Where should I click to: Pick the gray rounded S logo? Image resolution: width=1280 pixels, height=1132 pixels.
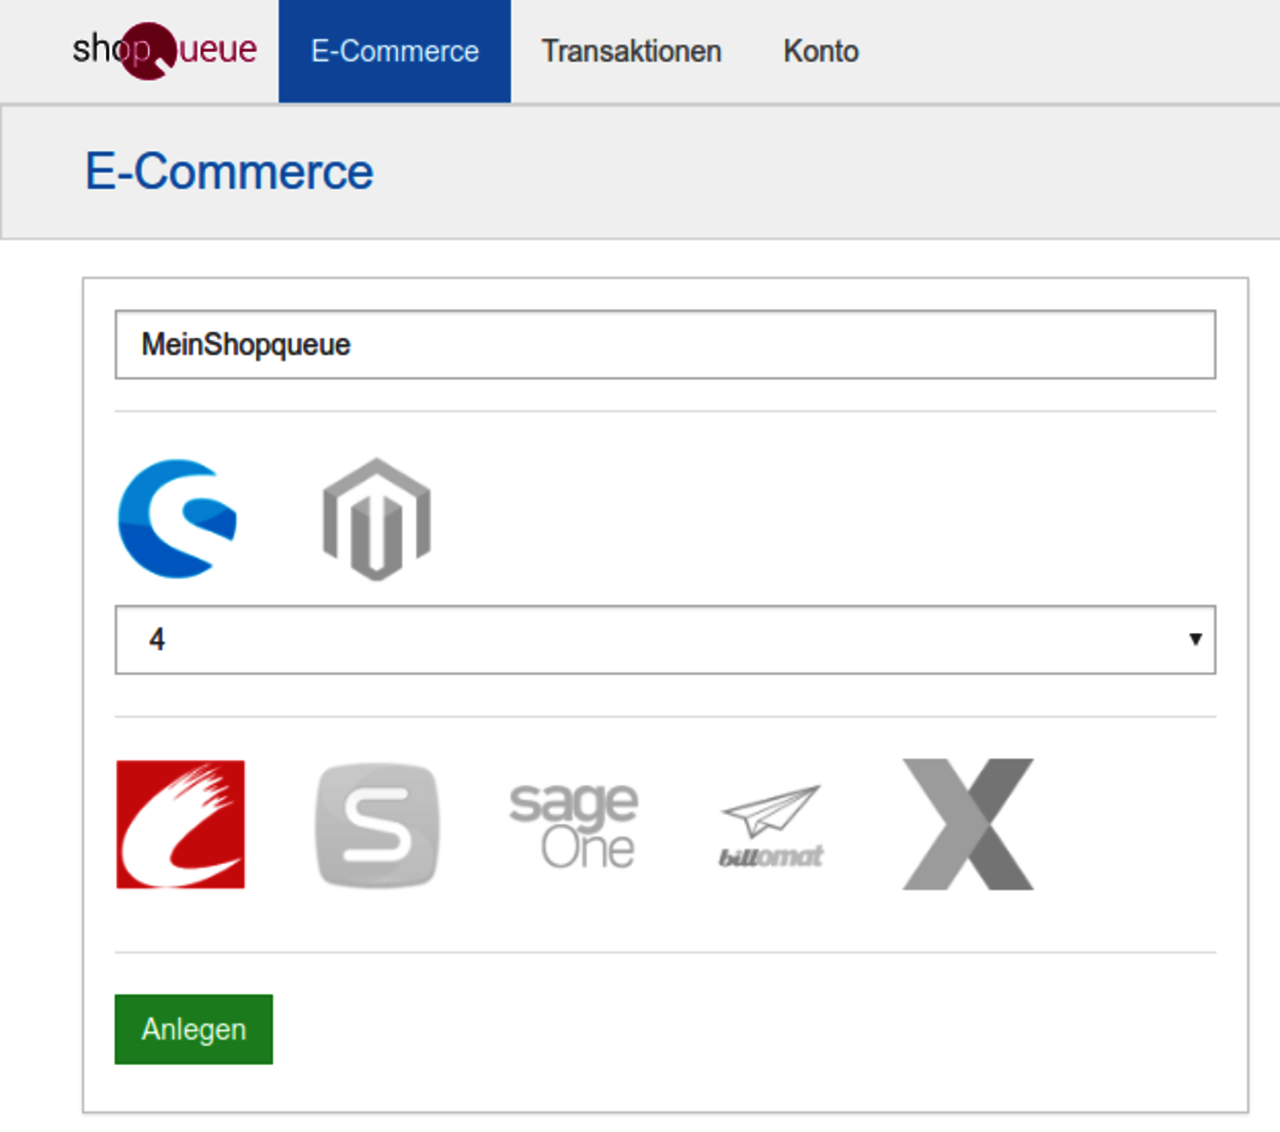[x=377, y=825]
